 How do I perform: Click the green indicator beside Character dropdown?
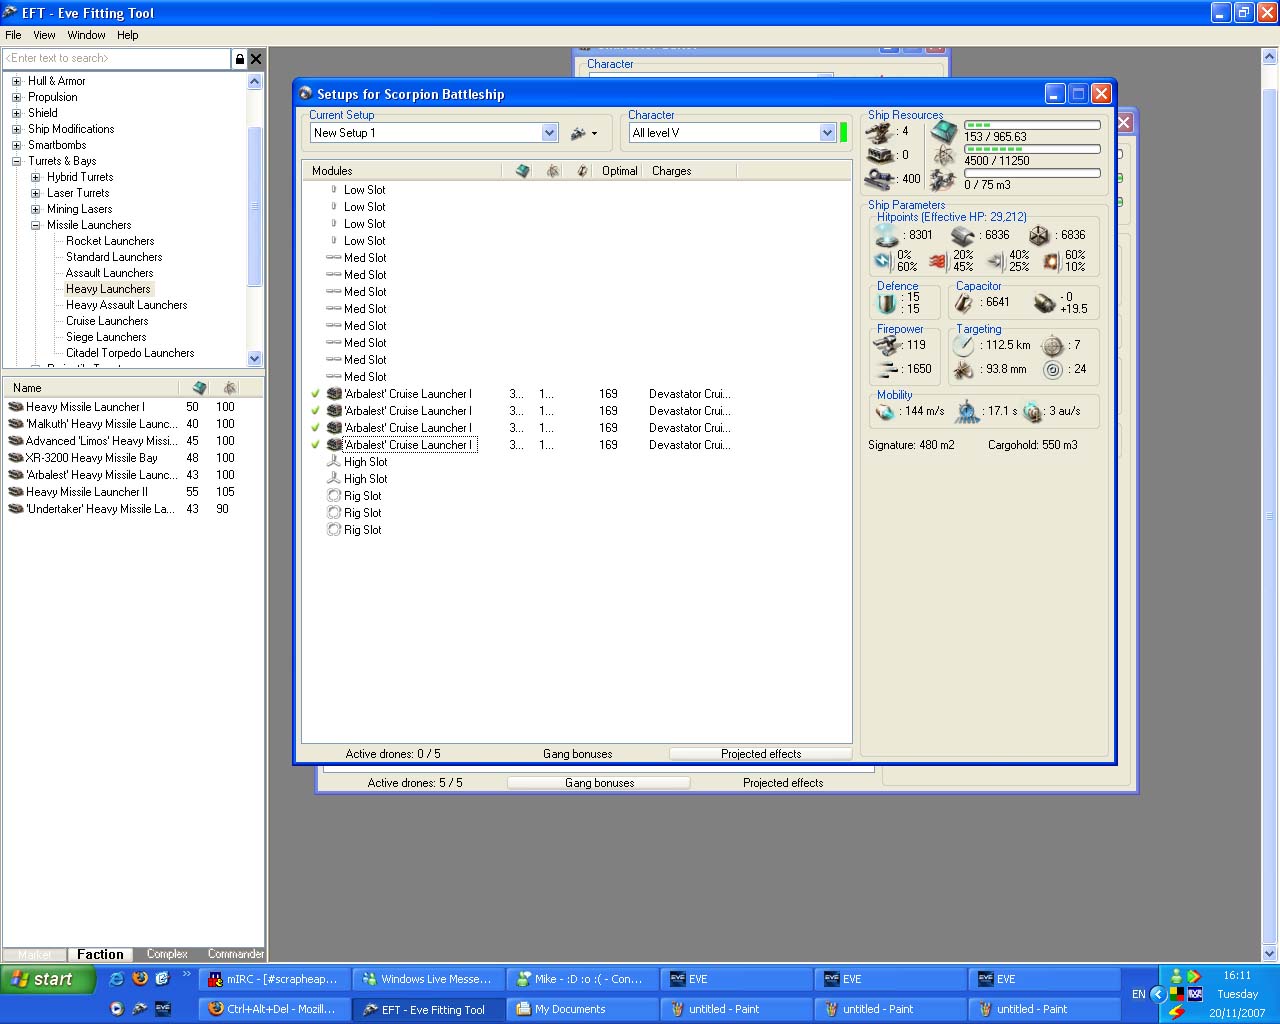point(843,133)
